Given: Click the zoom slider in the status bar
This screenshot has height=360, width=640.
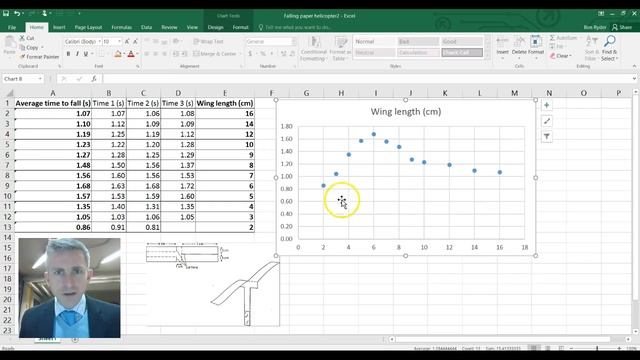Looking at the screenshot, I should 597,348.
